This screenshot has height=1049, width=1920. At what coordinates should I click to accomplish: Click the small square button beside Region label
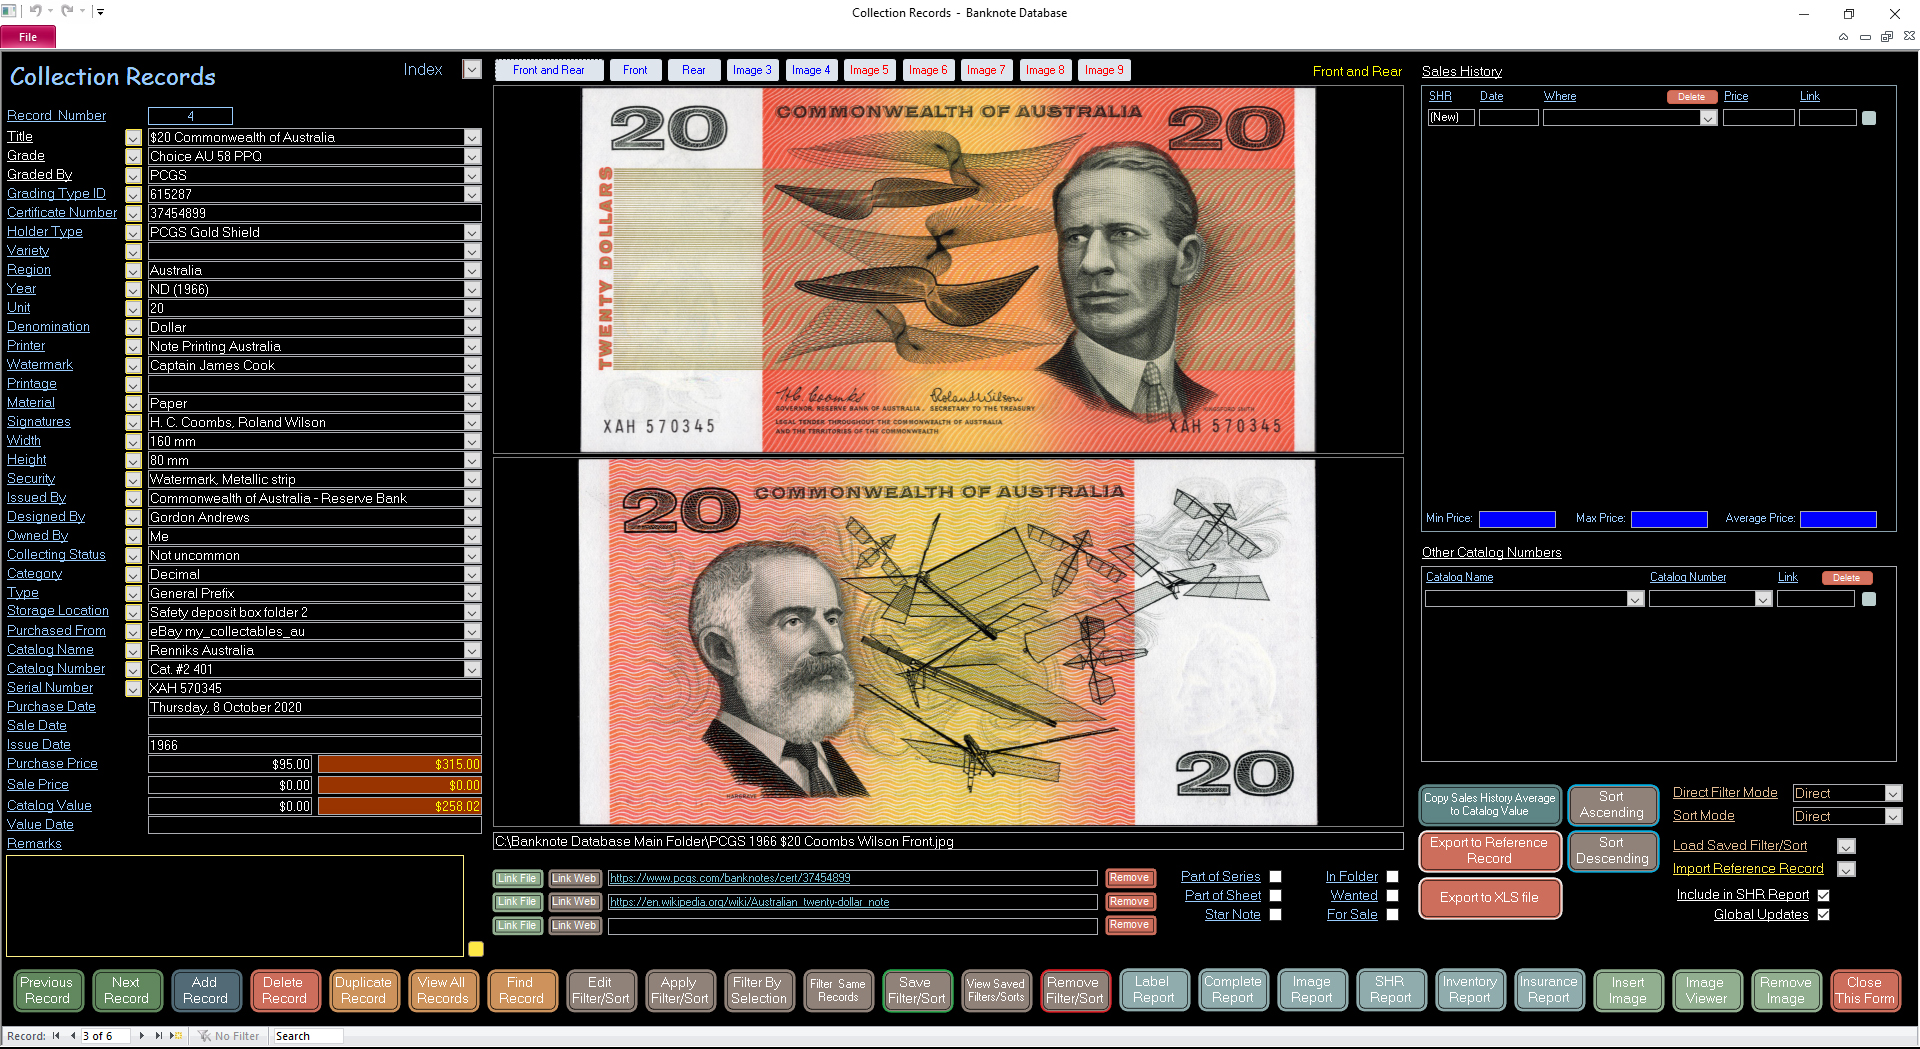133,270
